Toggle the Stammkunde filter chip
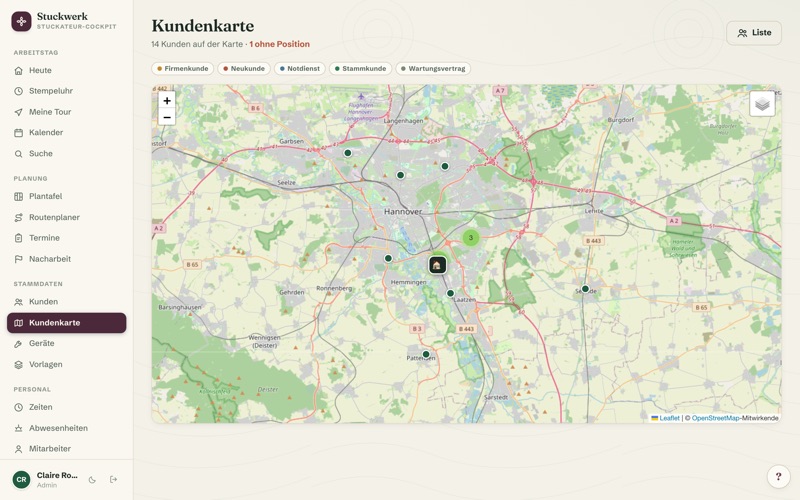This screenshot has width=800, height=500. pos(360,68)
